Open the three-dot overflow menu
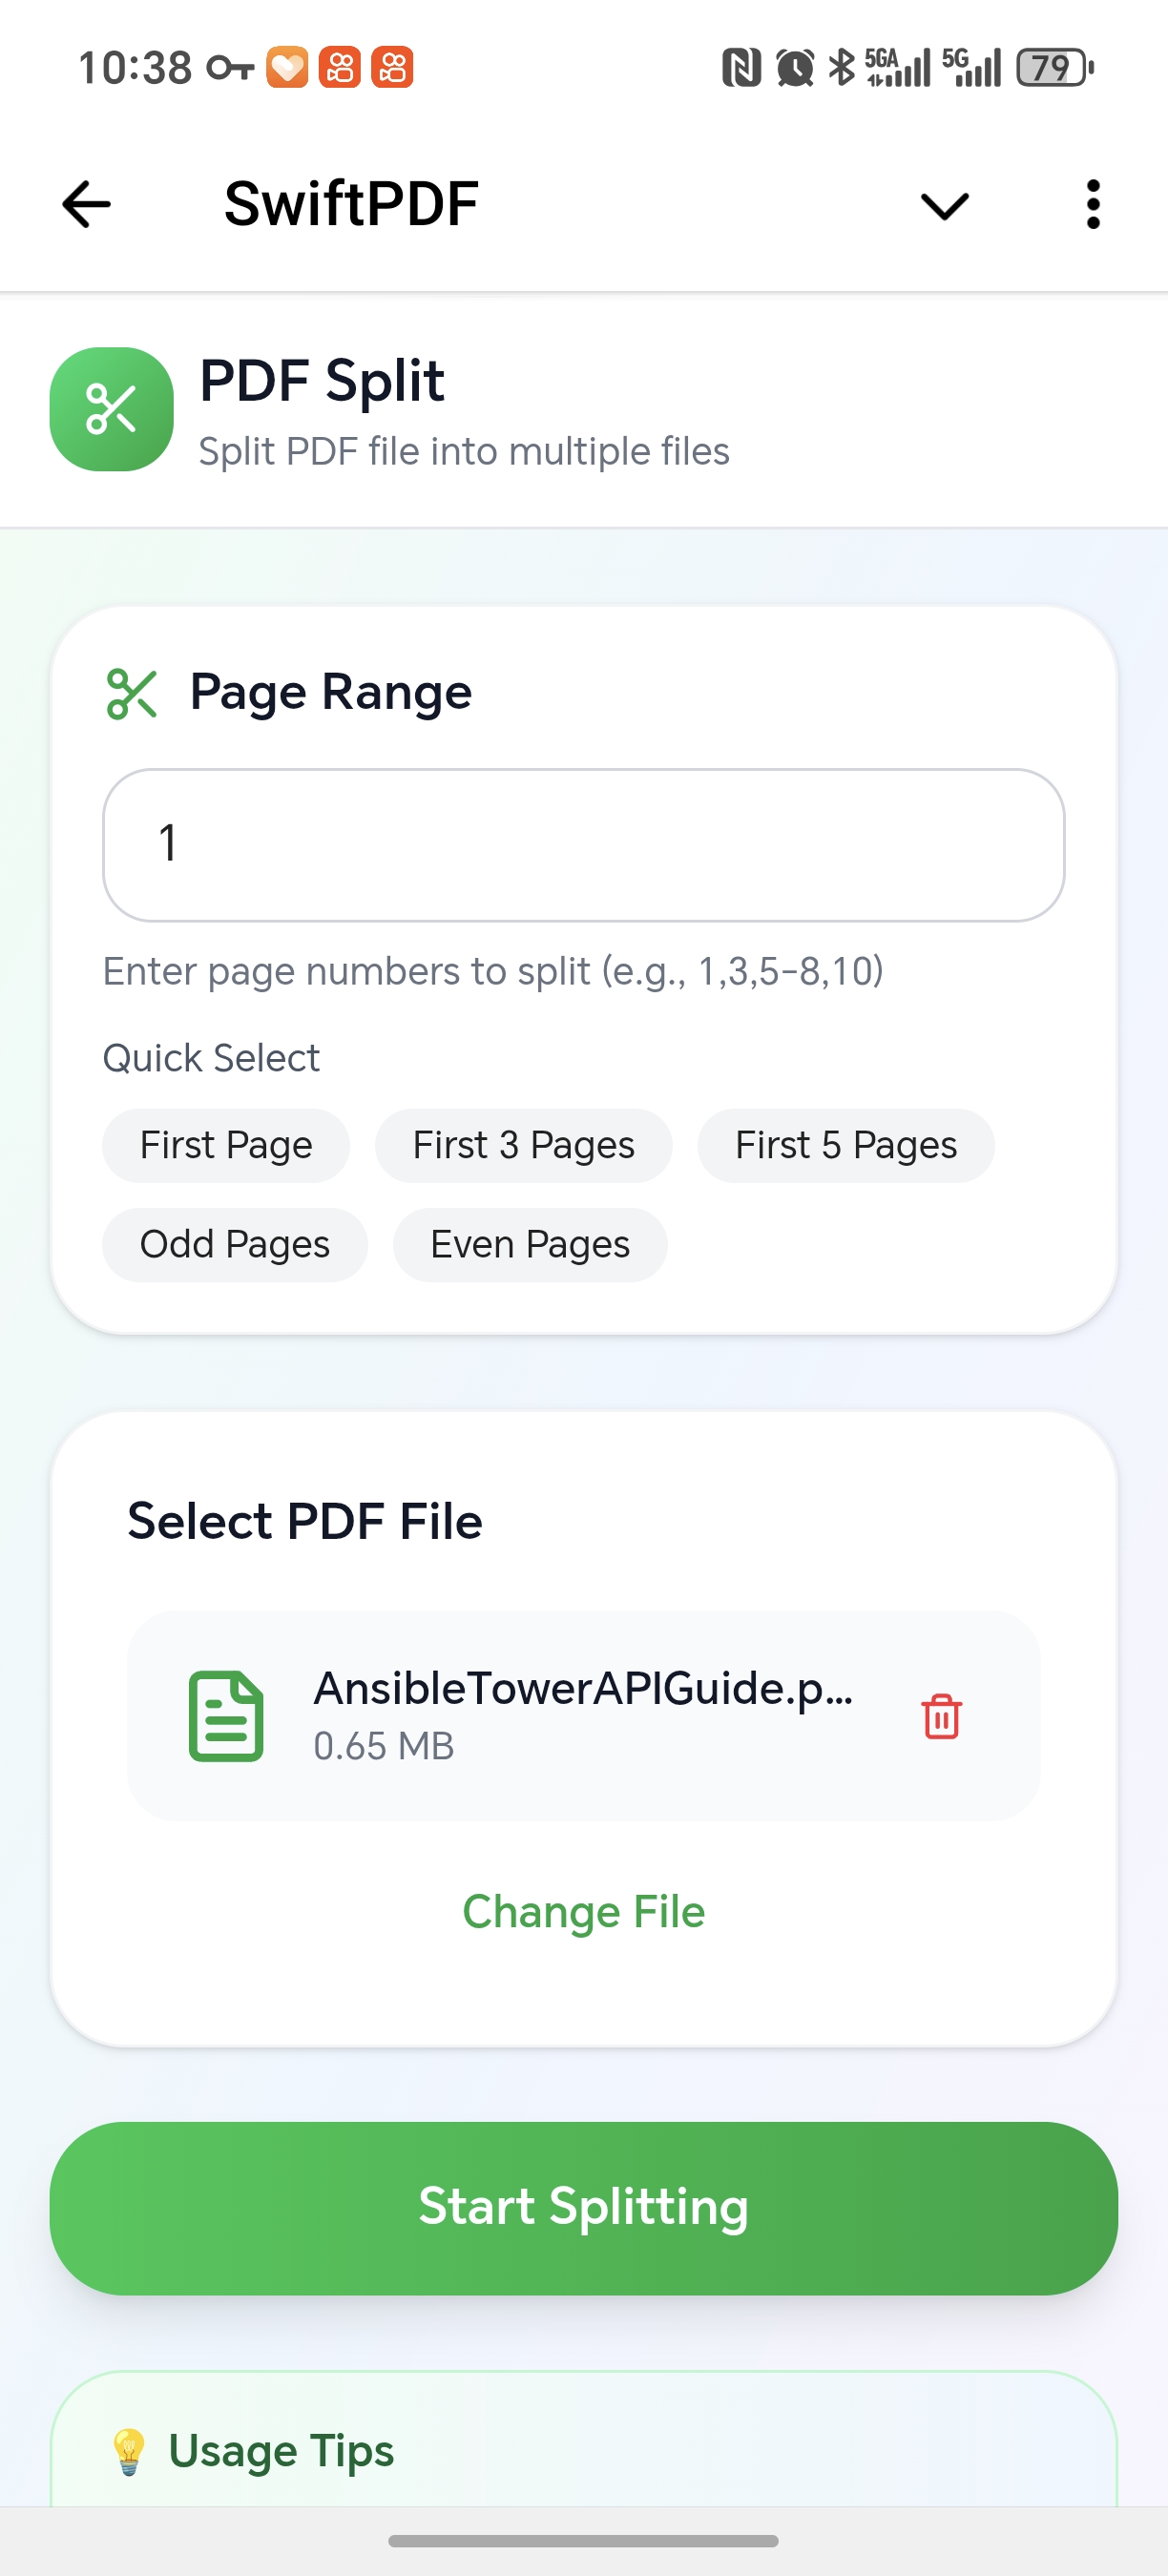1168x2576 pixels. (1093, 204)
